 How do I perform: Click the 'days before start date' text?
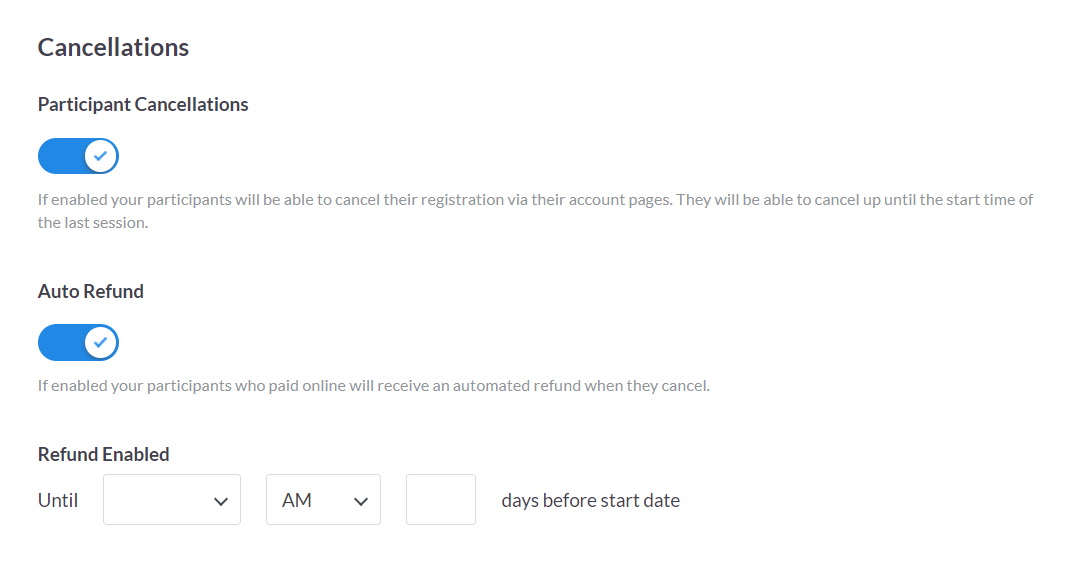point(590,500)
